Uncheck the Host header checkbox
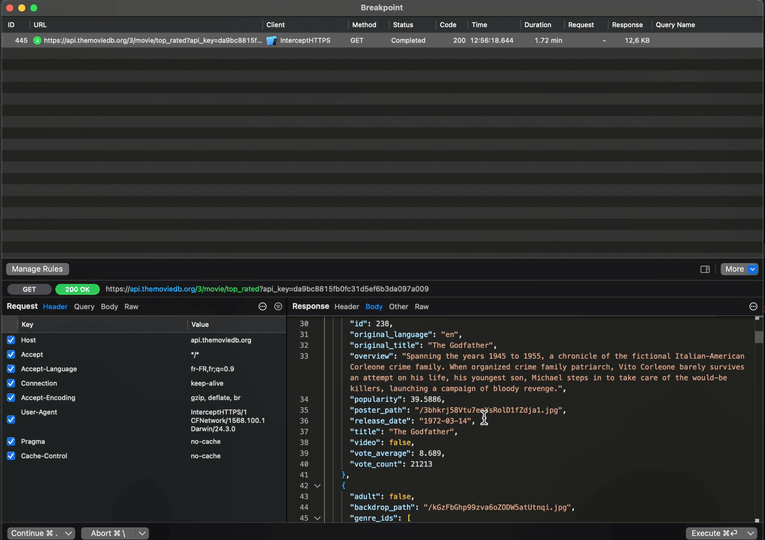The height and width of the screenshot is (540, 765). click(x=11, y=340)
